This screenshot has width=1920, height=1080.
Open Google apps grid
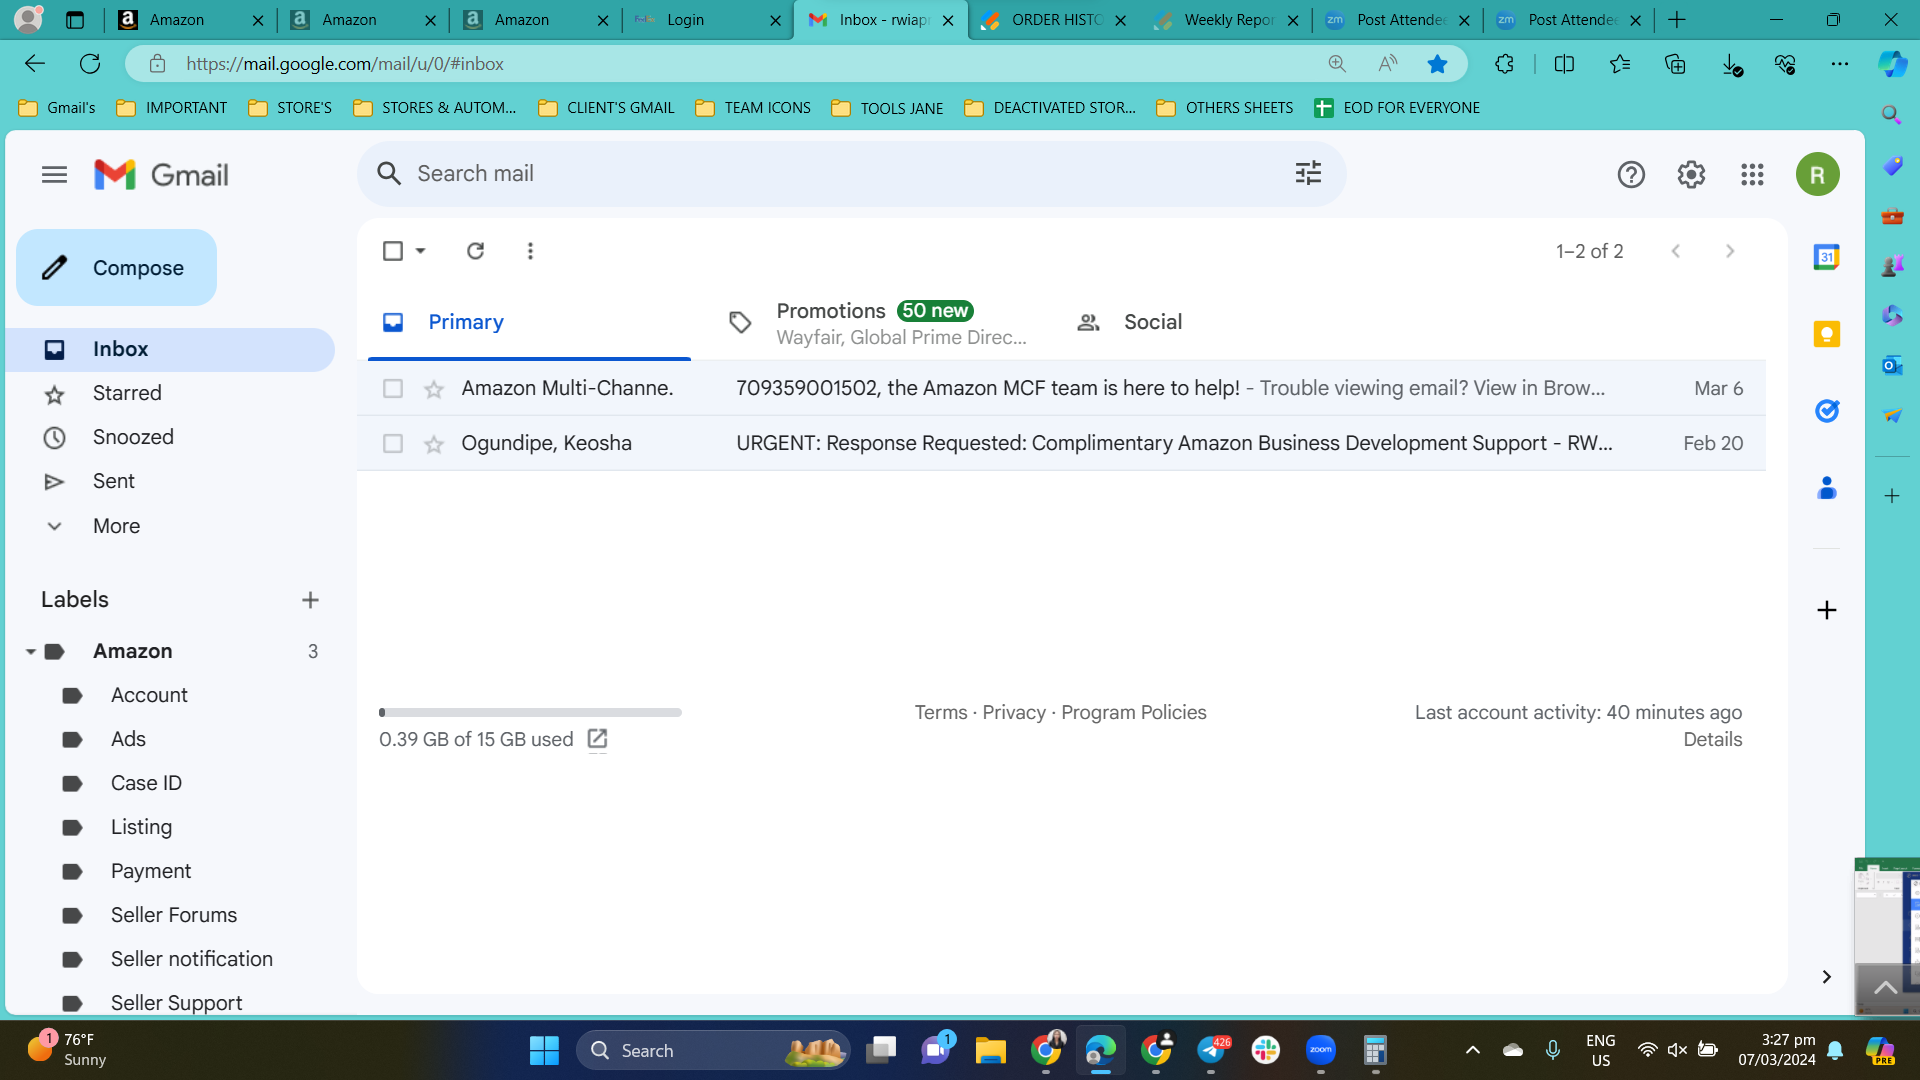coord(1752,175)
